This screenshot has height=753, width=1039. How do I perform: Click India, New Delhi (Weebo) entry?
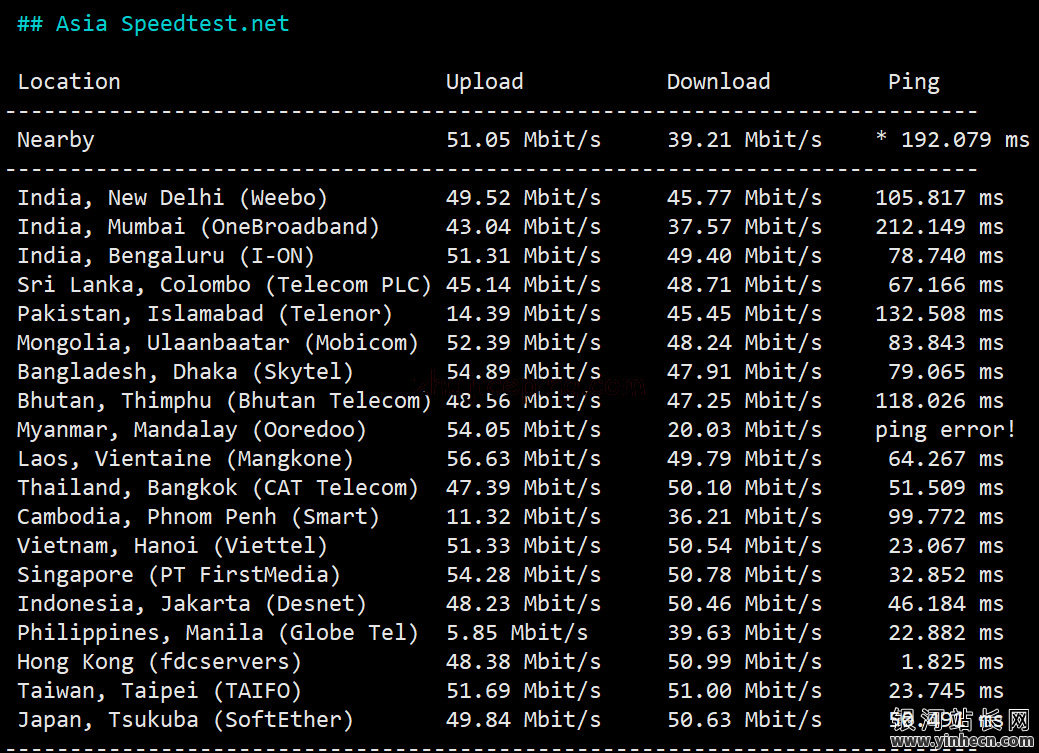172,198
